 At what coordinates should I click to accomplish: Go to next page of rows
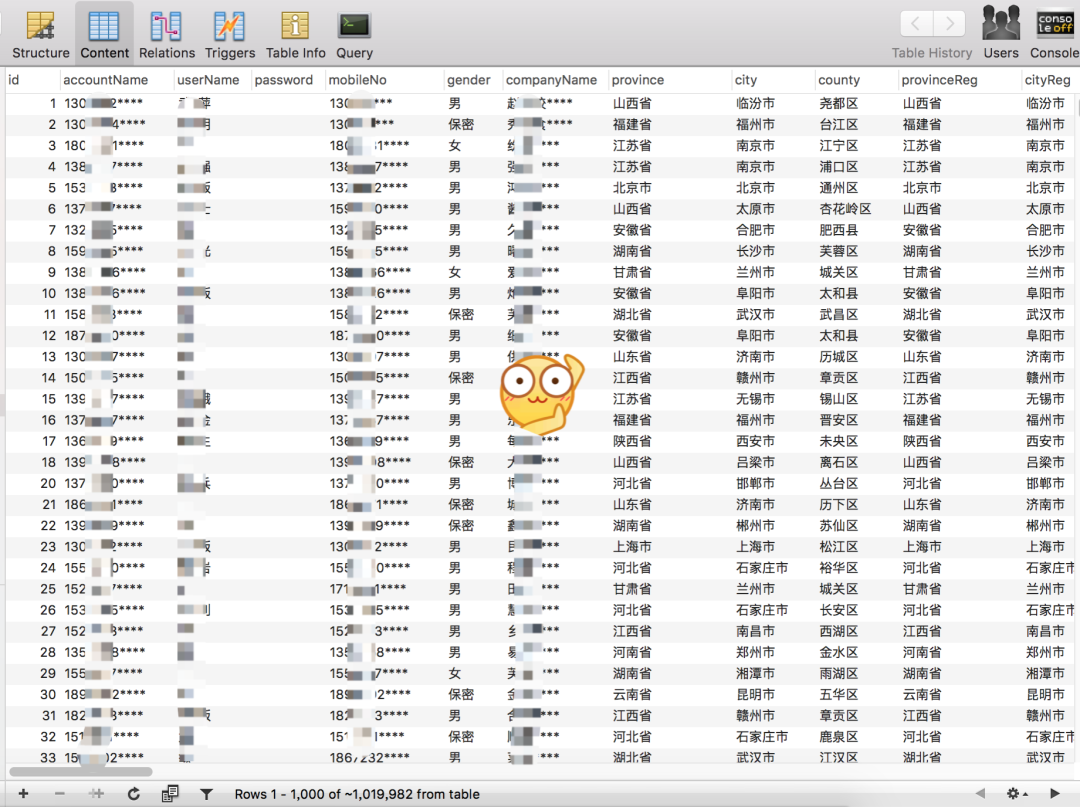(1055, 794)
